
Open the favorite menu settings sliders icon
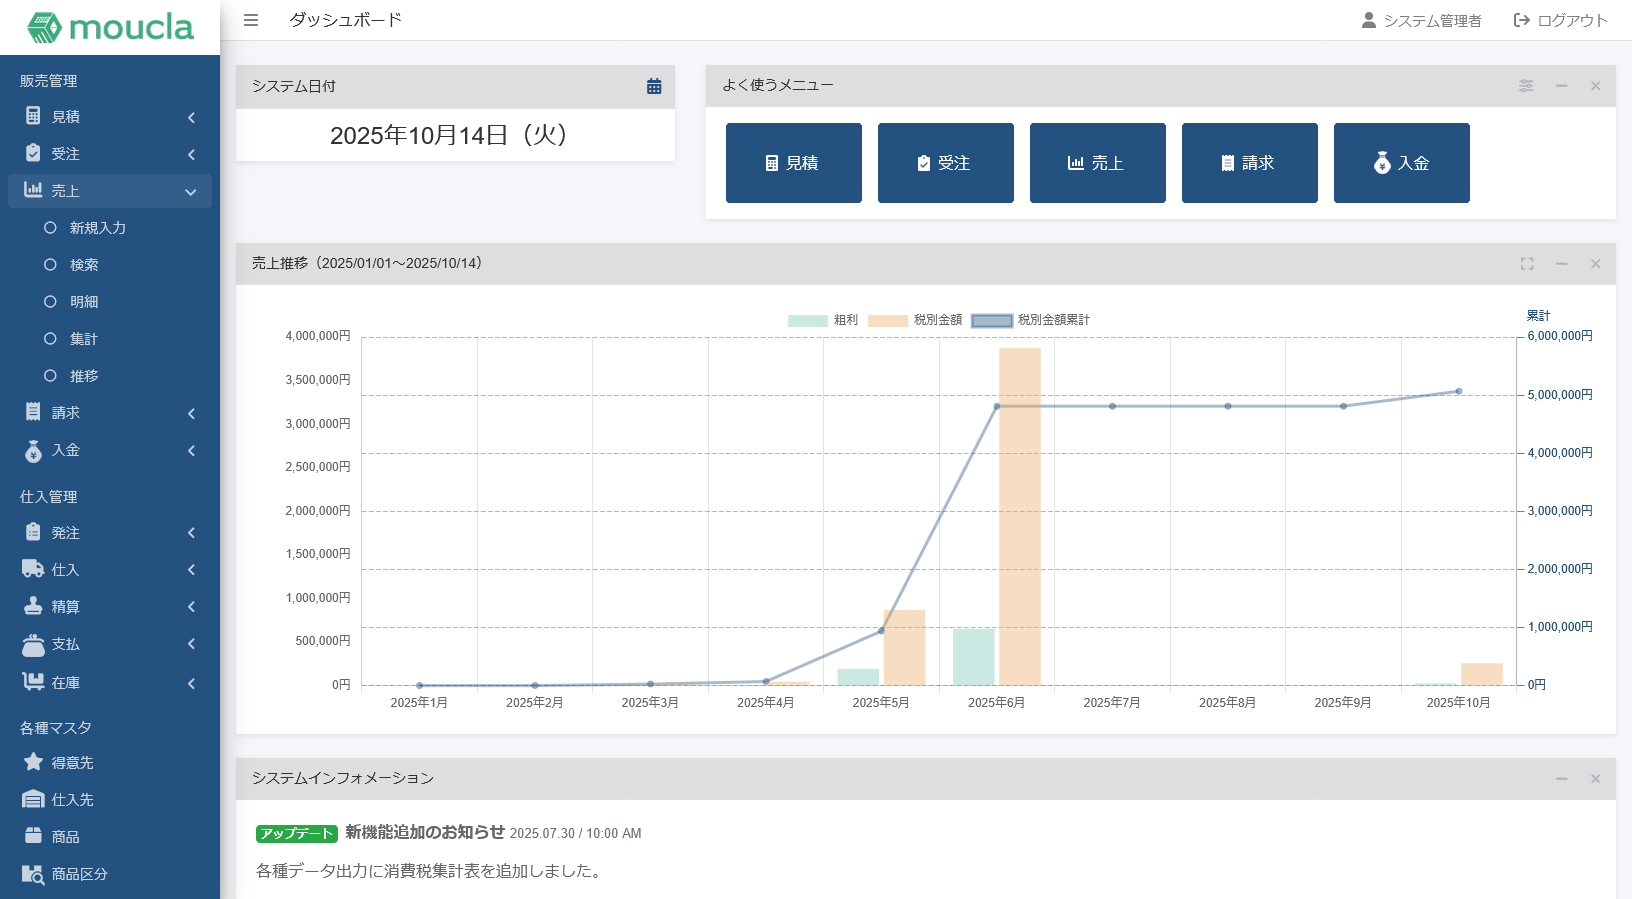pos(1526,86)
